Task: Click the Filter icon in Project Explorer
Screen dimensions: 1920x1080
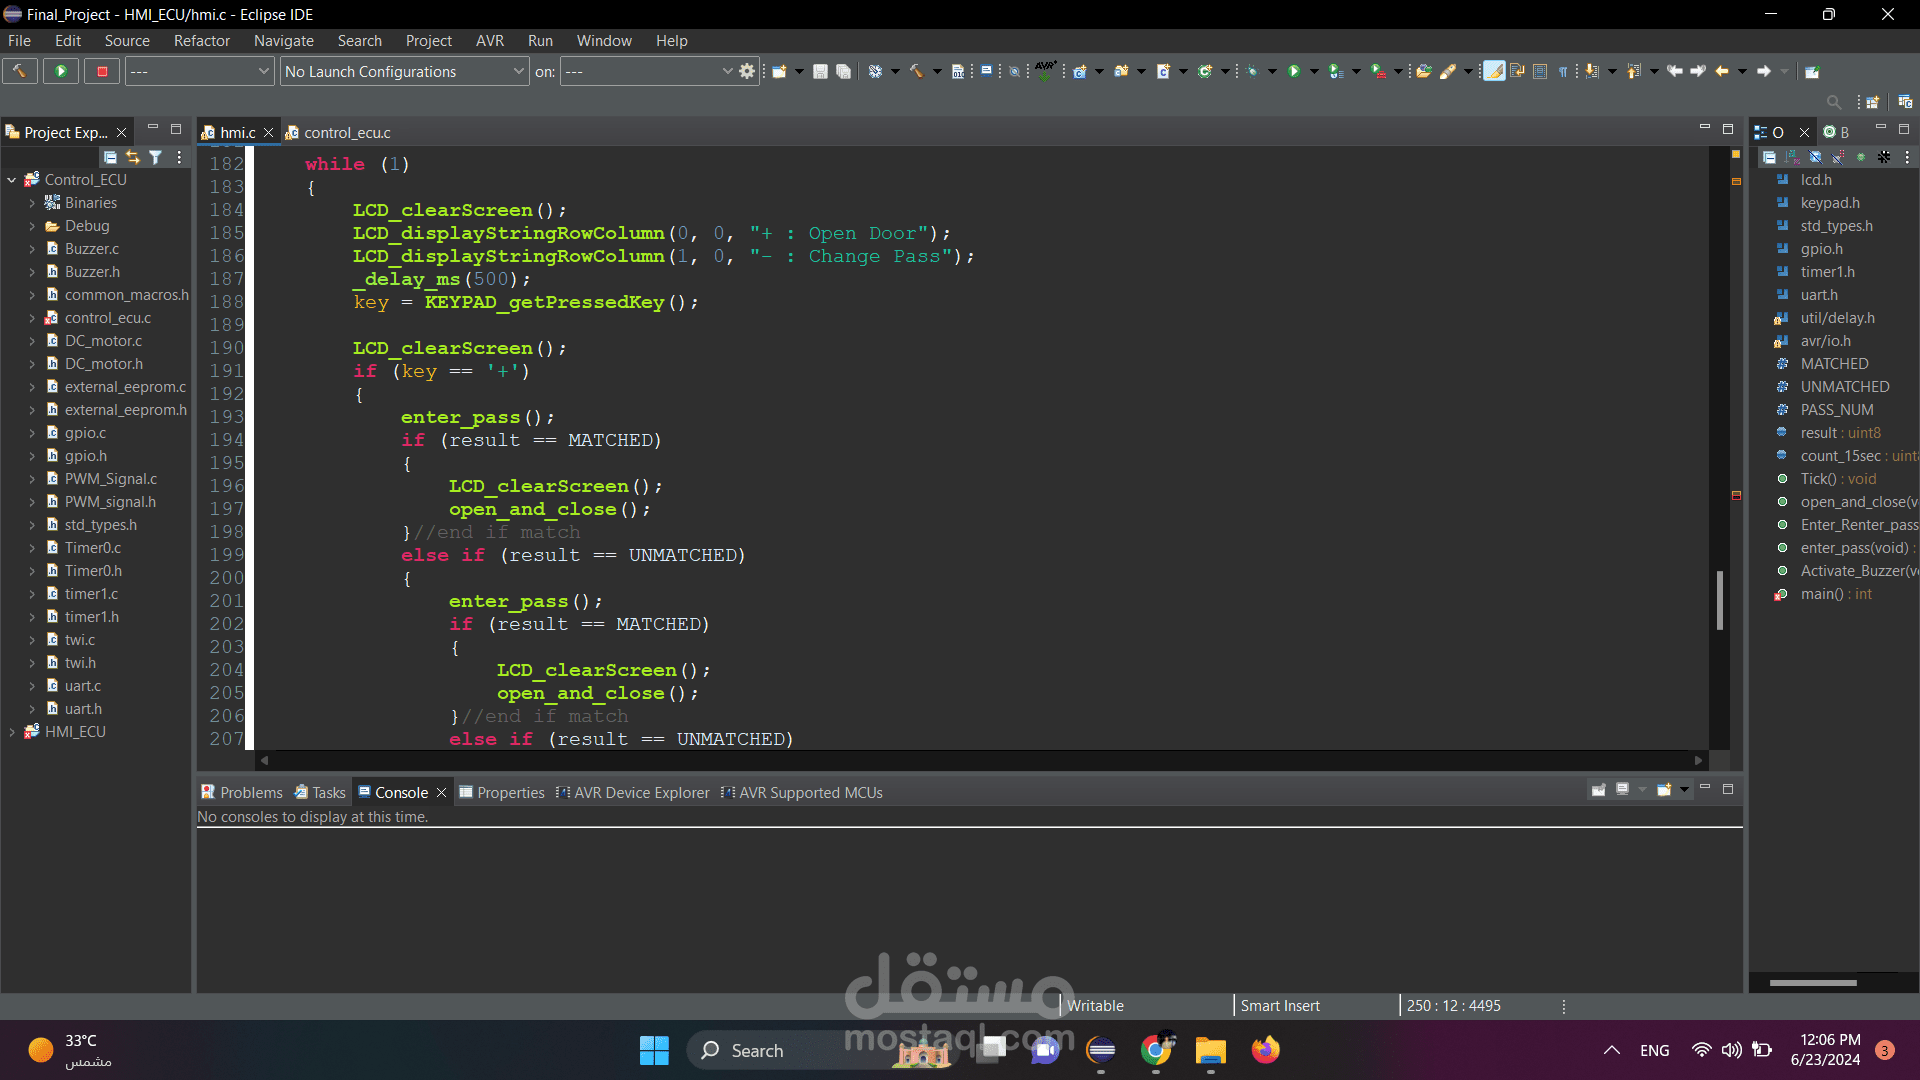Action: pos(155,157)
